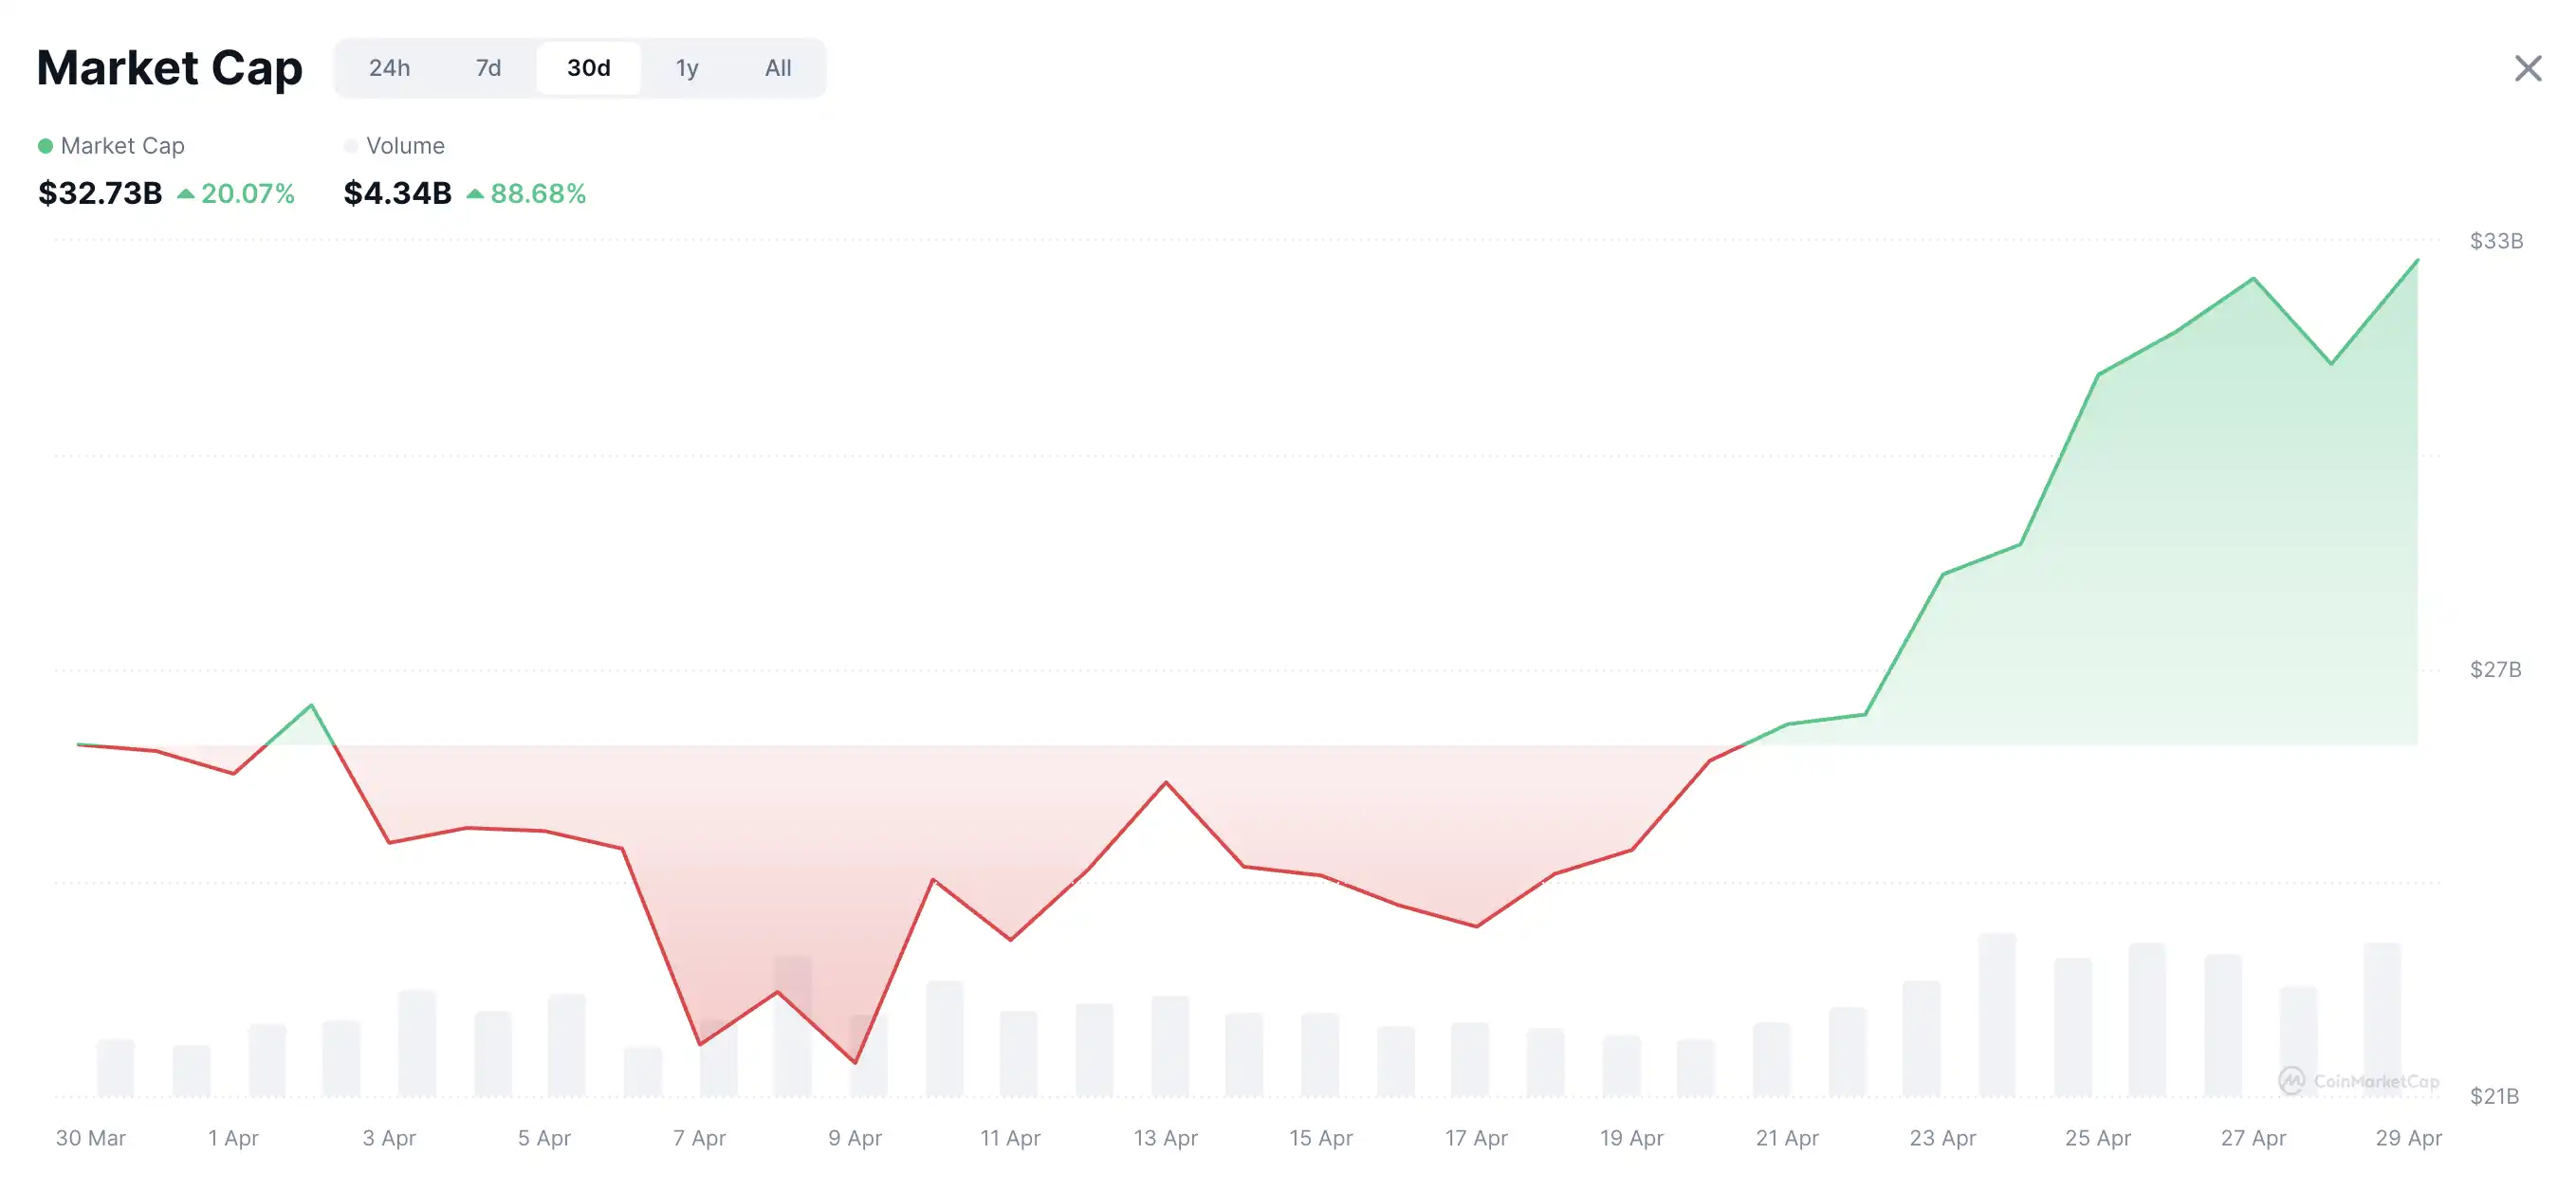The height and width of the screenshot is (1191, 2576).
Task: Select the 30d time range tab
Action: 588,68
